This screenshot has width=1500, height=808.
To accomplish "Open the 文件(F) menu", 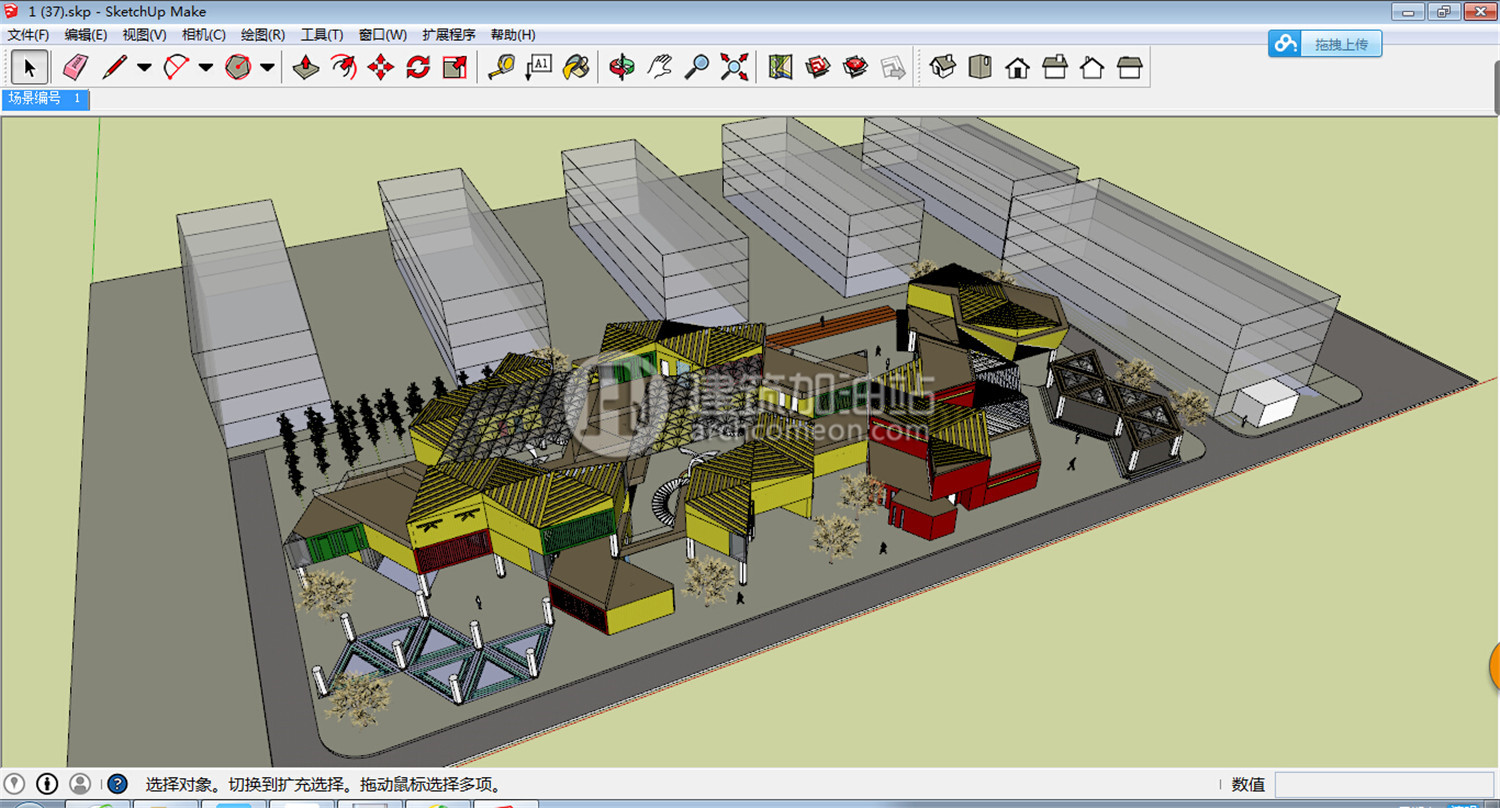I will 28,34.
